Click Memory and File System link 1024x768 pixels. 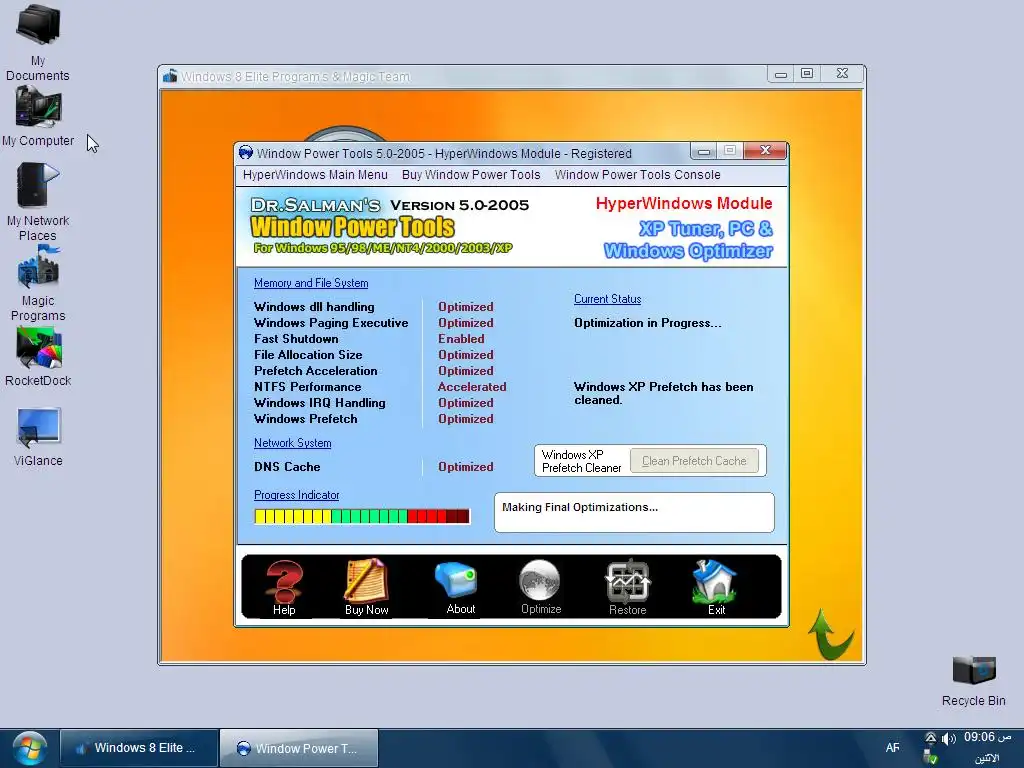click(311, 283)
